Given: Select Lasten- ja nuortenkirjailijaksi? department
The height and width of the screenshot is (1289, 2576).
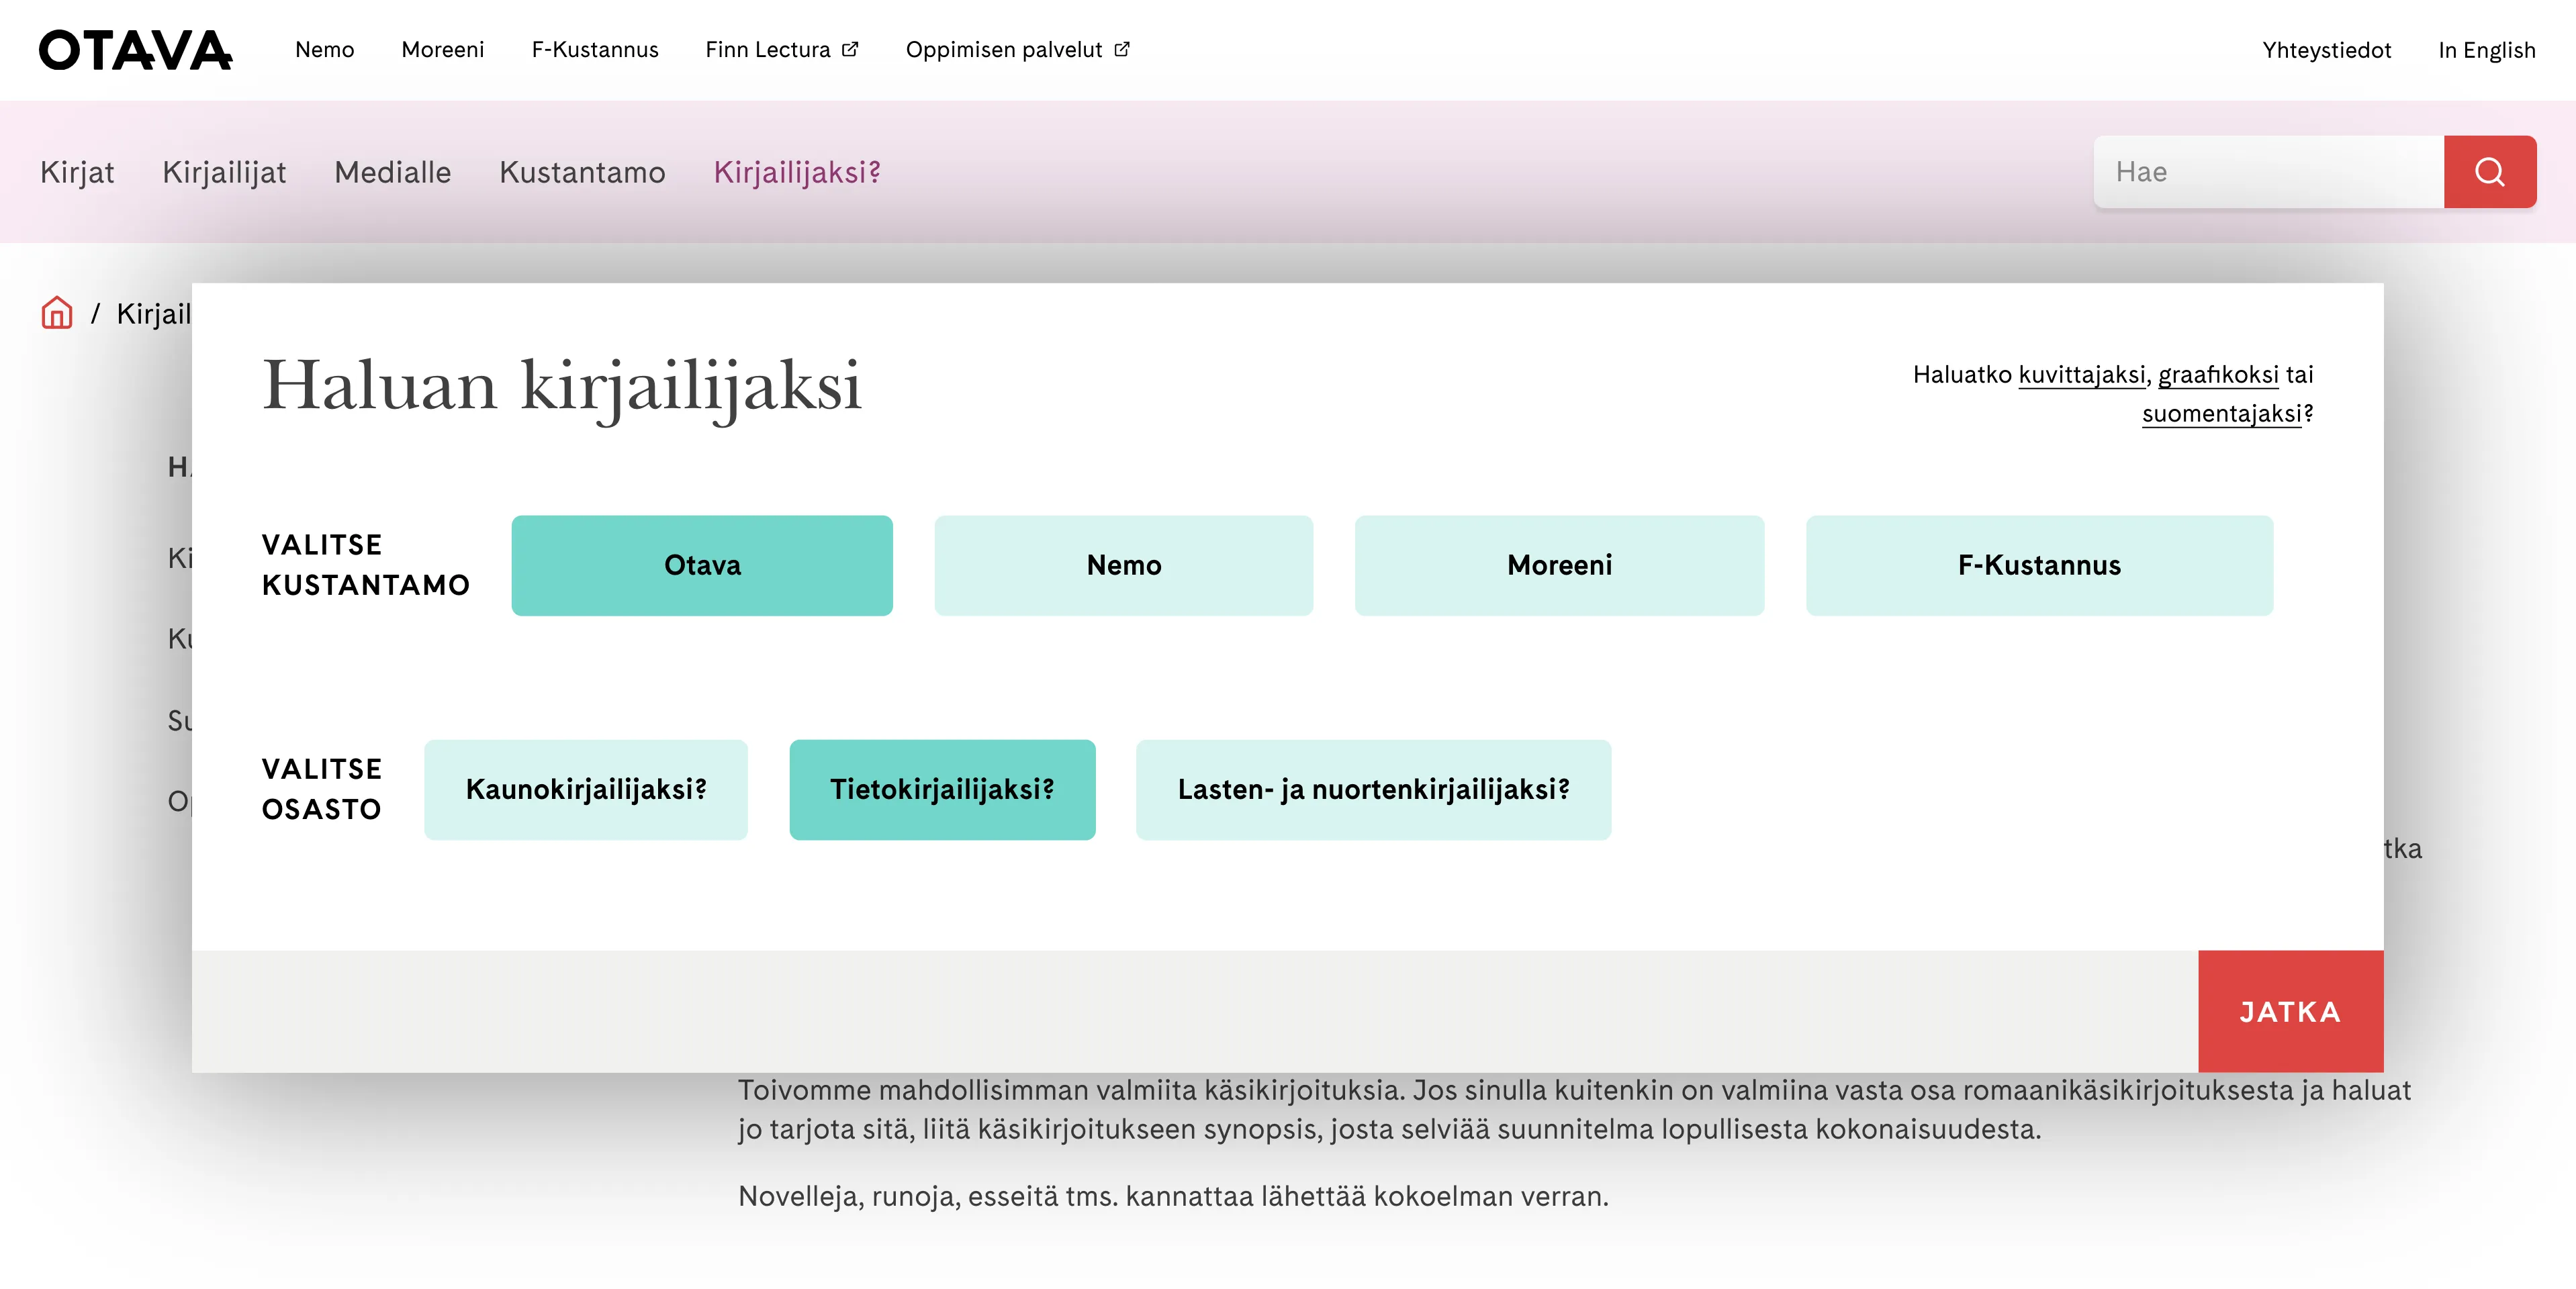Looking at the screenshot, I should point(1373,789).
